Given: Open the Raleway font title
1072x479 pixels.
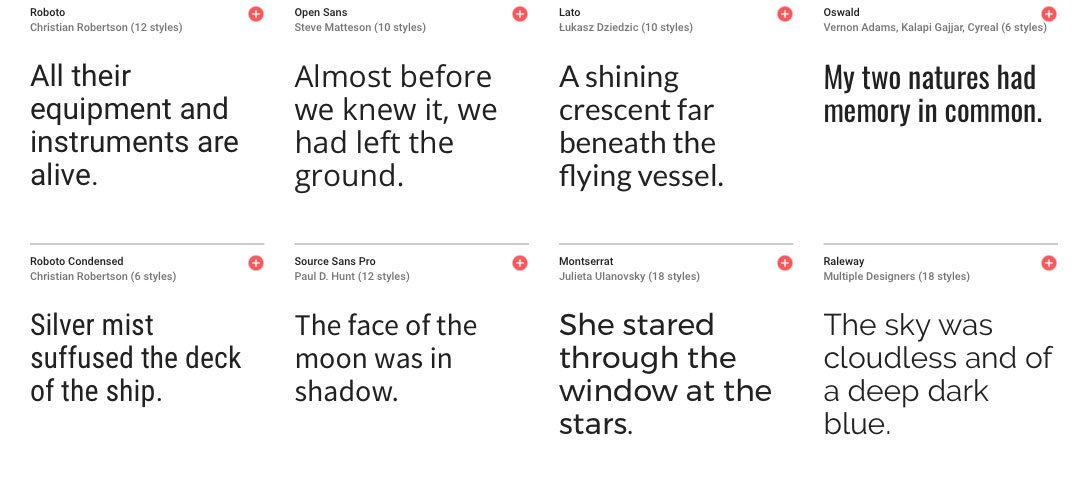Looking at the screenshot, I should tap(844, 261).
